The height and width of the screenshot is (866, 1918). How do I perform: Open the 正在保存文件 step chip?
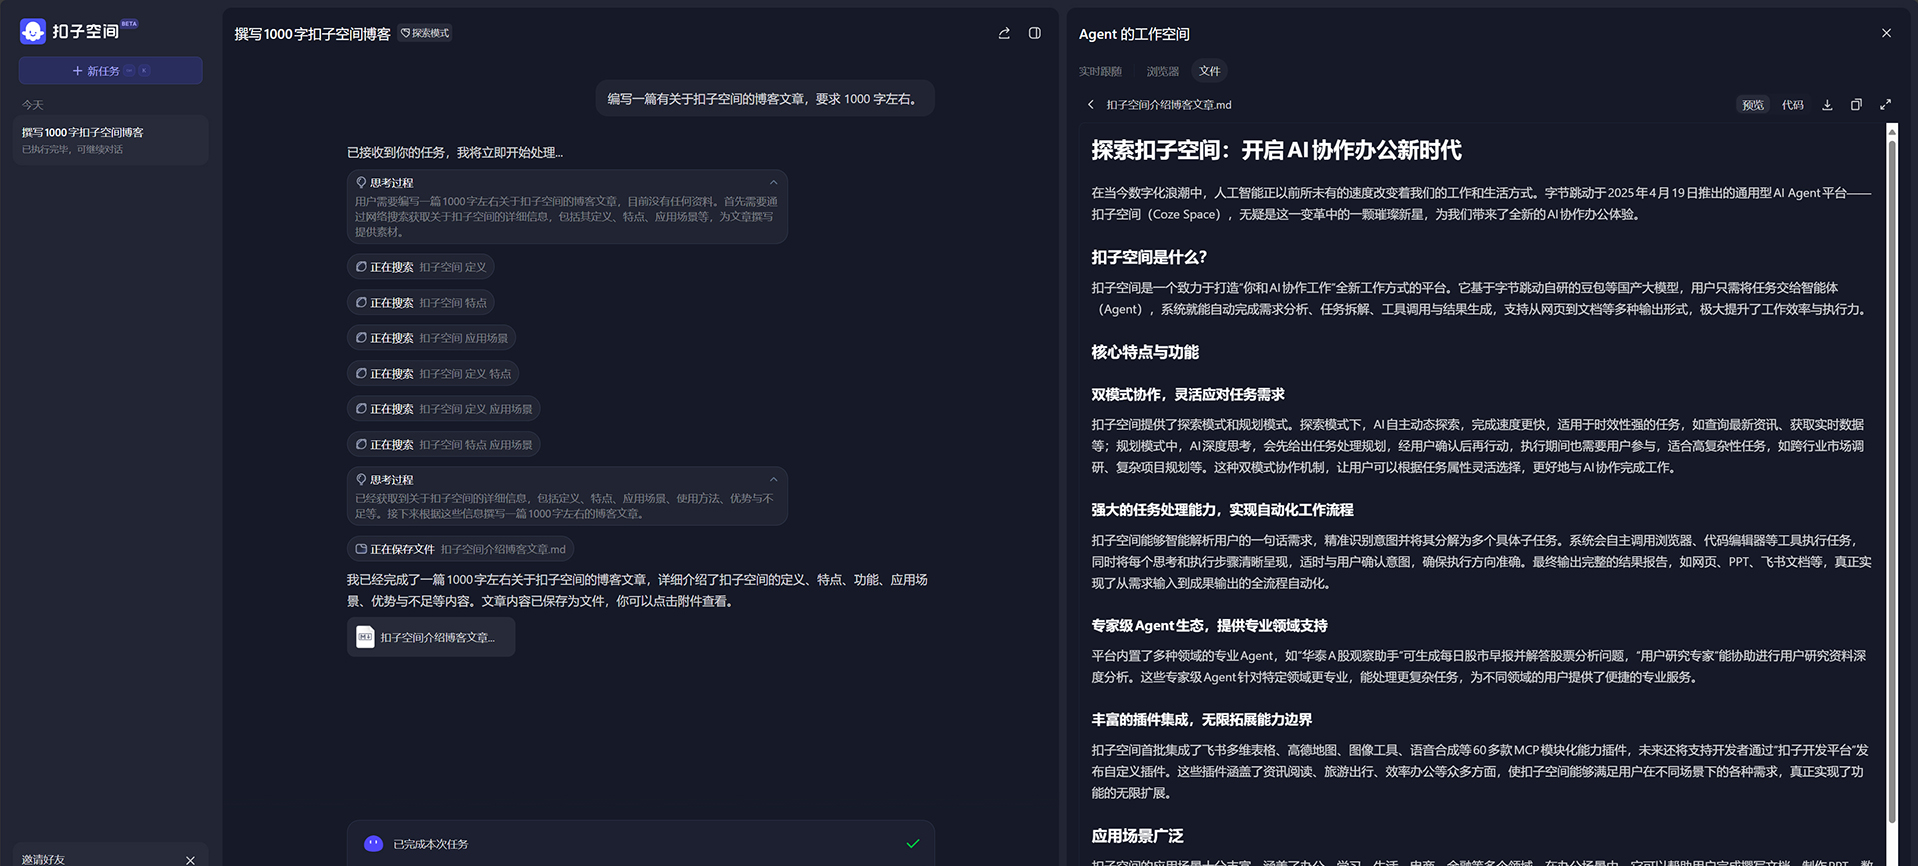click(460, 549)
